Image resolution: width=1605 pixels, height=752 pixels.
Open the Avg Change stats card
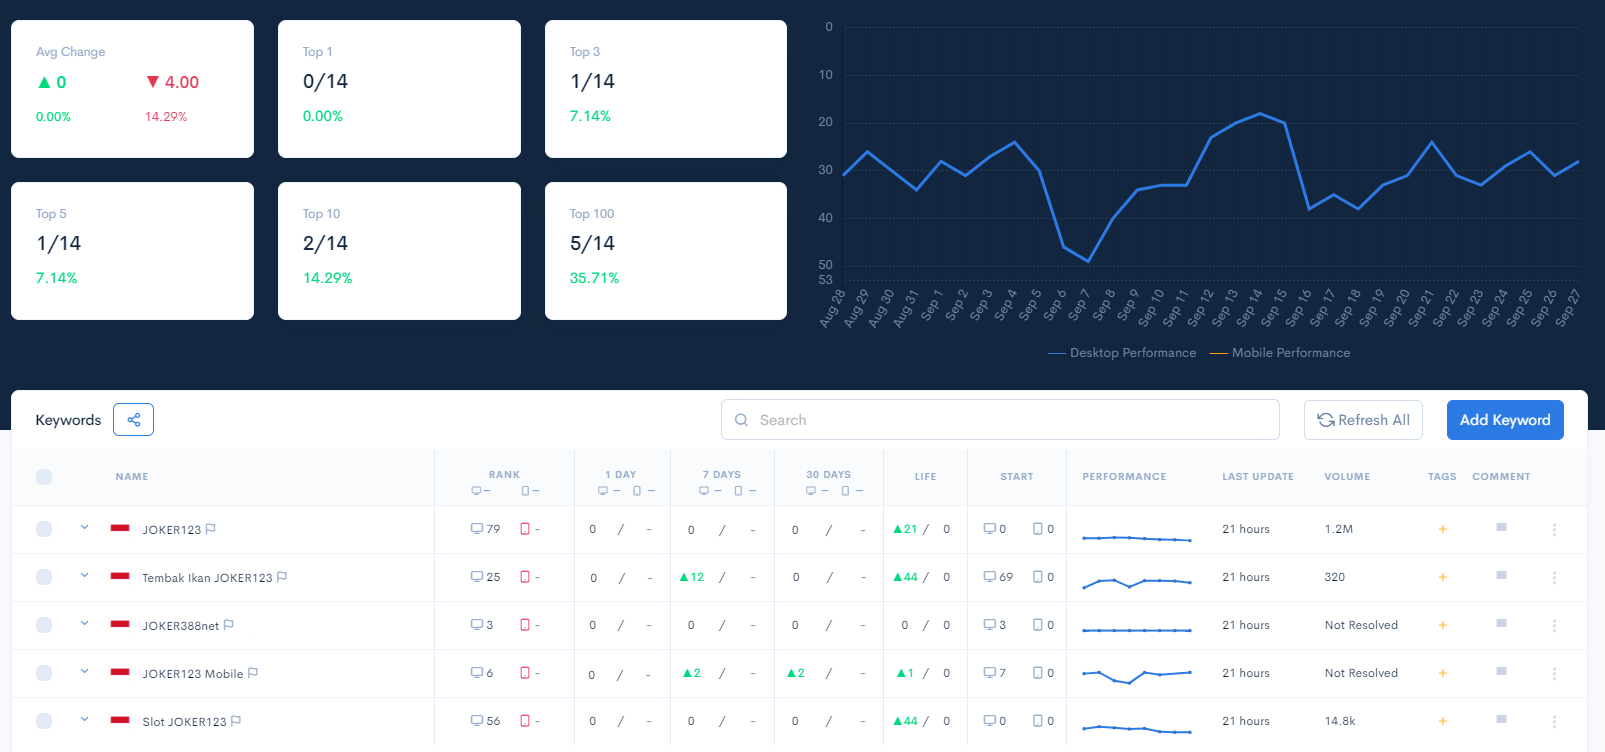132,89
